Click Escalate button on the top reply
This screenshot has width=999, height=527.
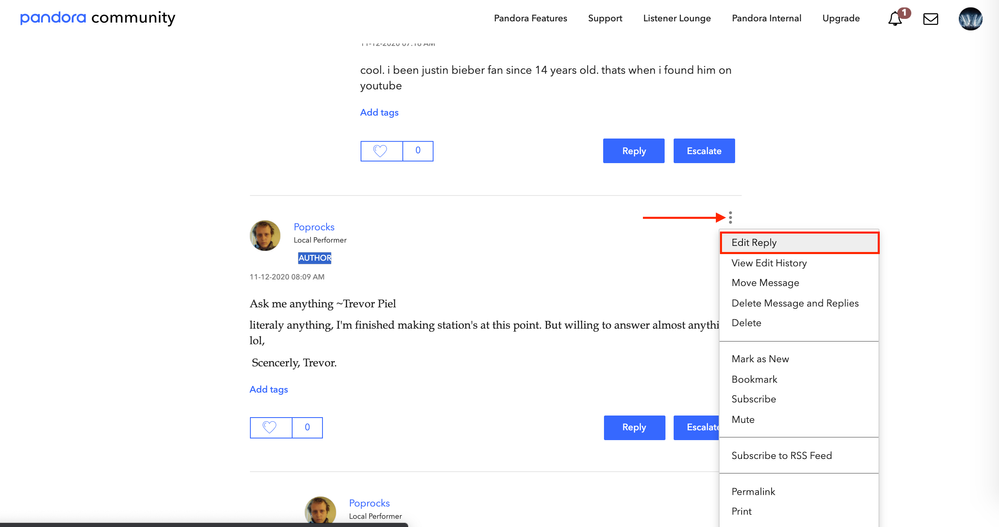pyautogui.click(x=704, y=151)
